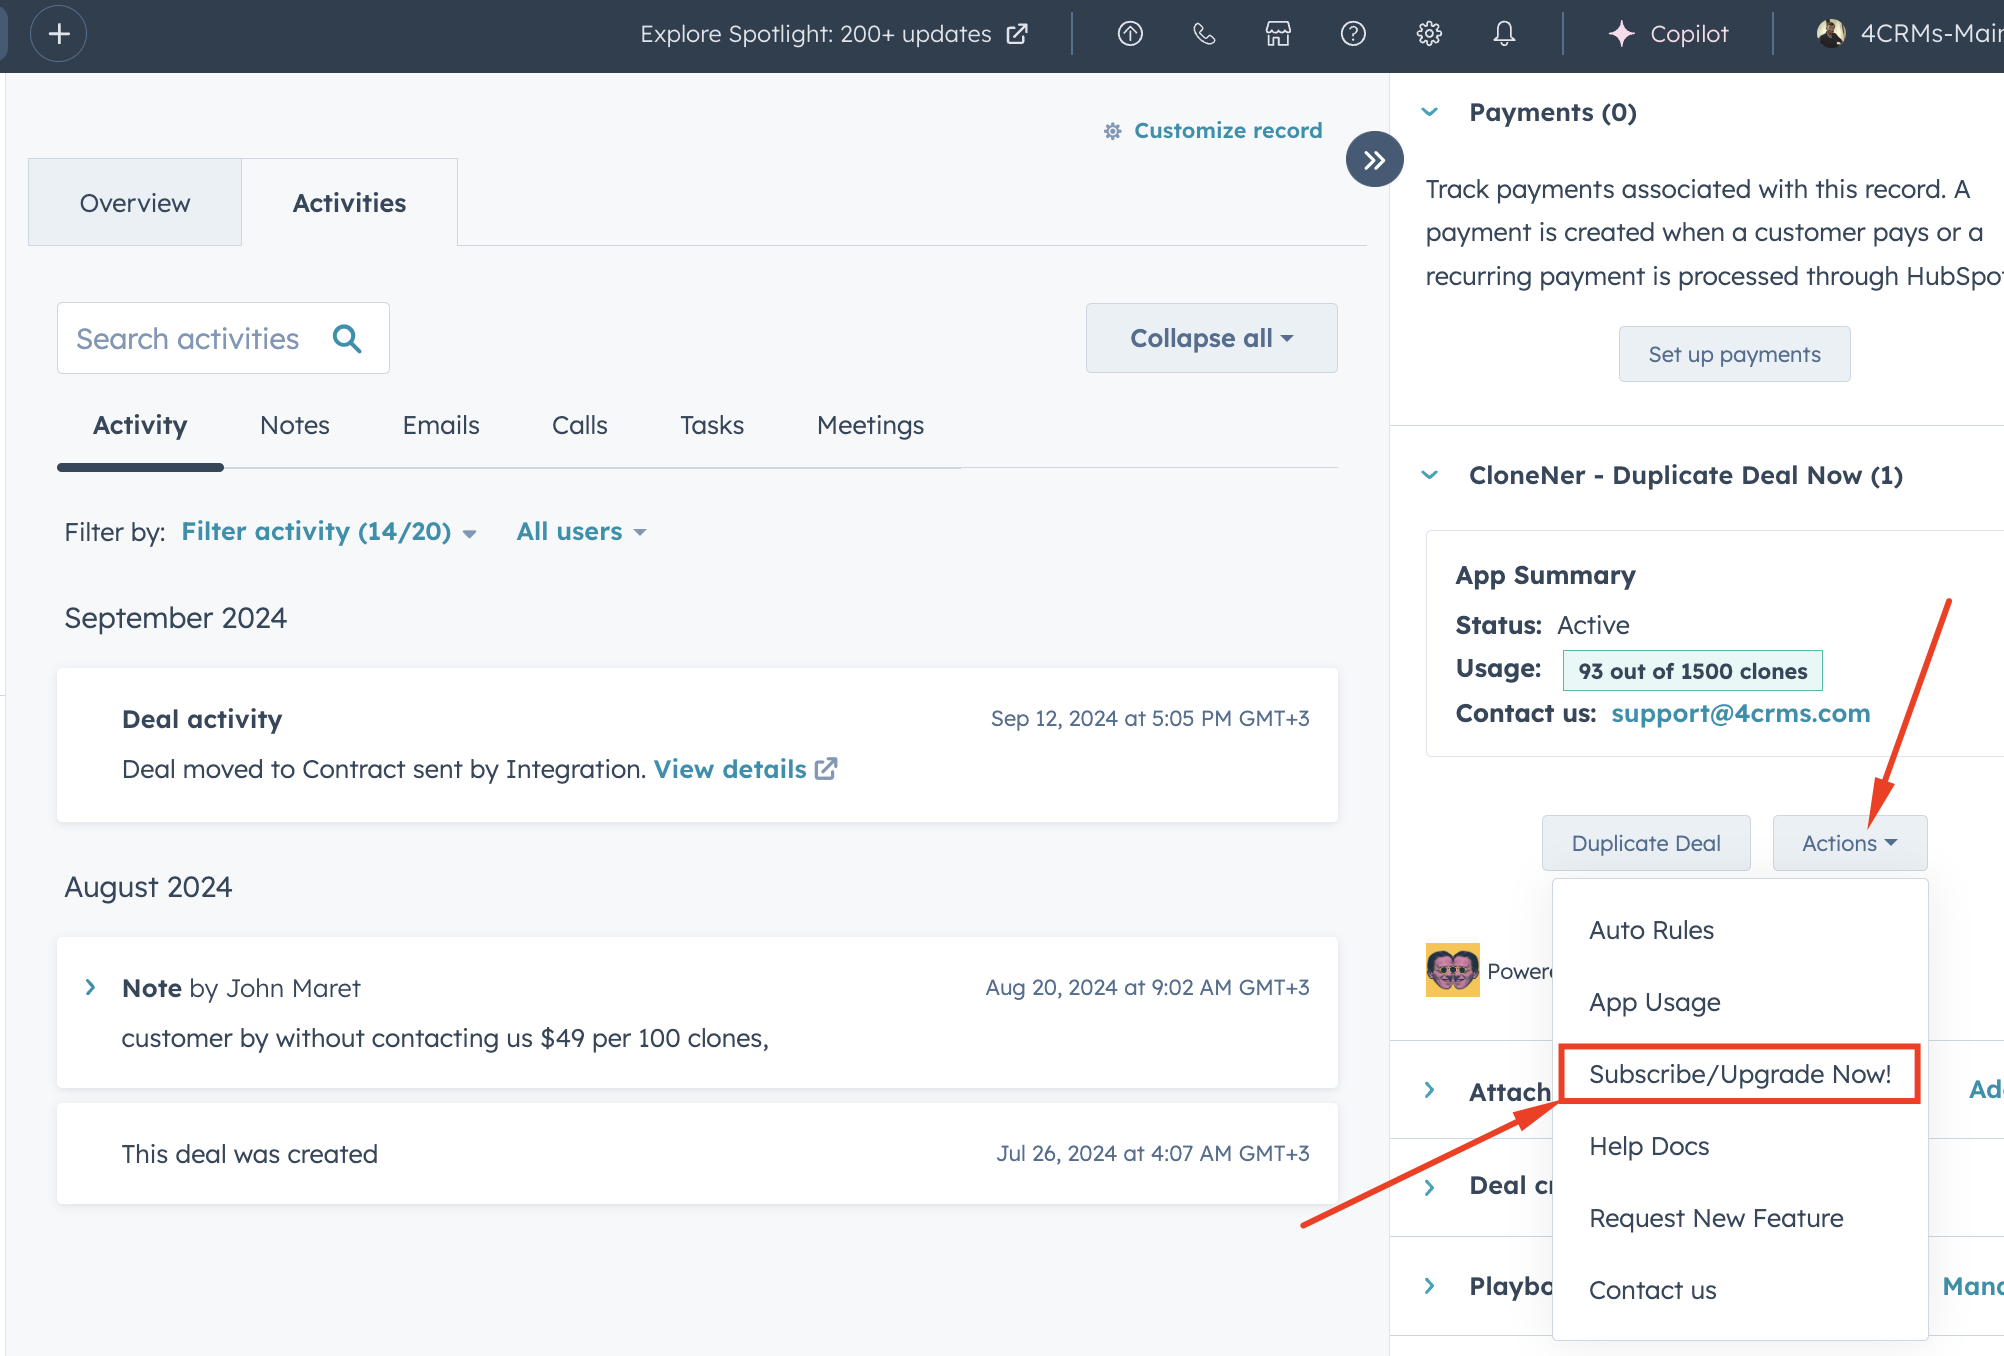Open the marketplace storefront icon
This screenshot has height=1356, width=2004.
point(1278,34)
